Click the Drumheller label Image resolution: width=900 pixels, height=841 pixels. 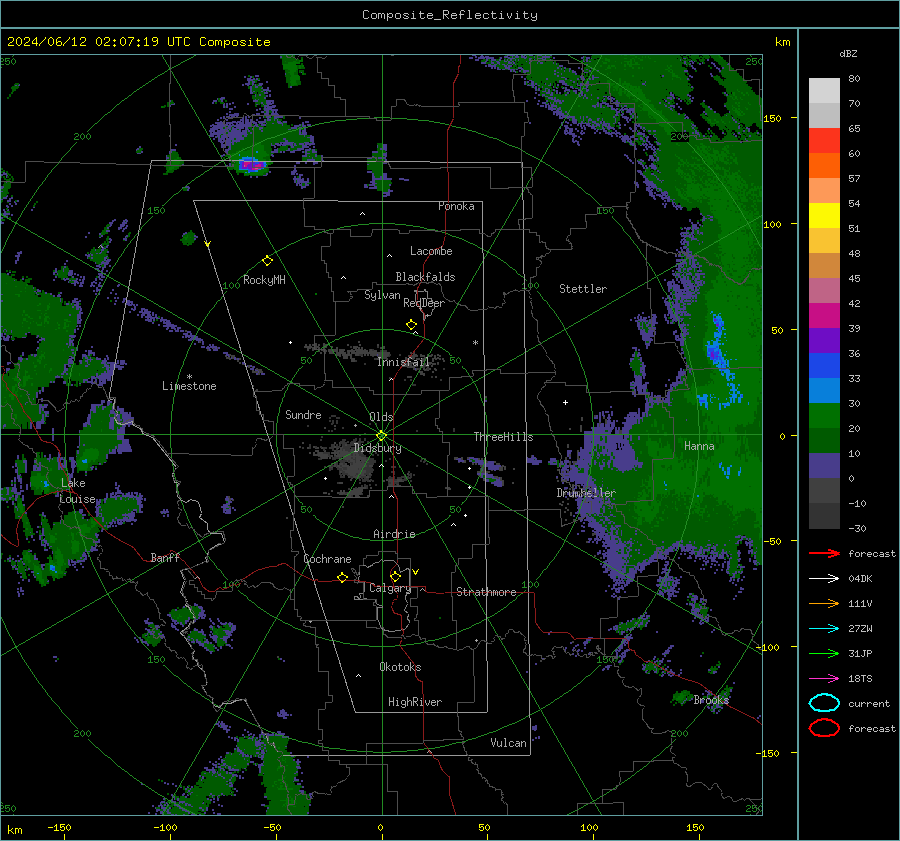tap(586, 493)
